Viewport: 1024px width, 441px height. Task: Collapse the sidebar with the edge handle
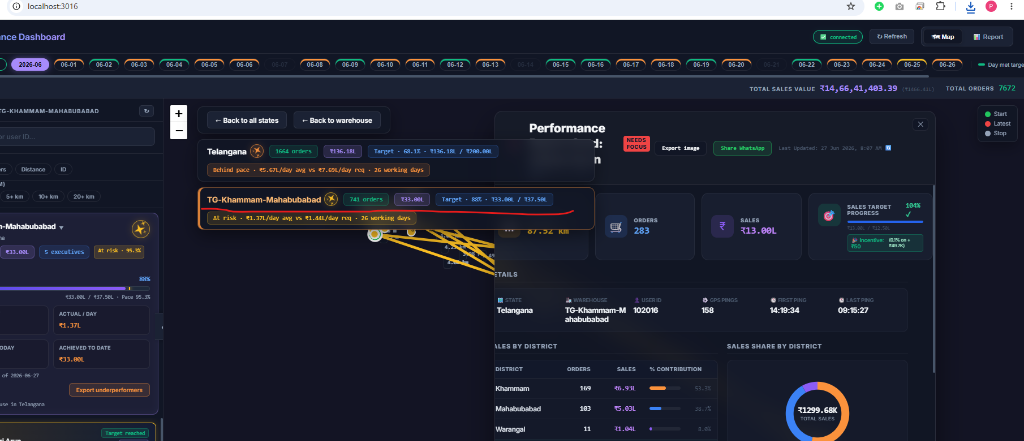162,327
